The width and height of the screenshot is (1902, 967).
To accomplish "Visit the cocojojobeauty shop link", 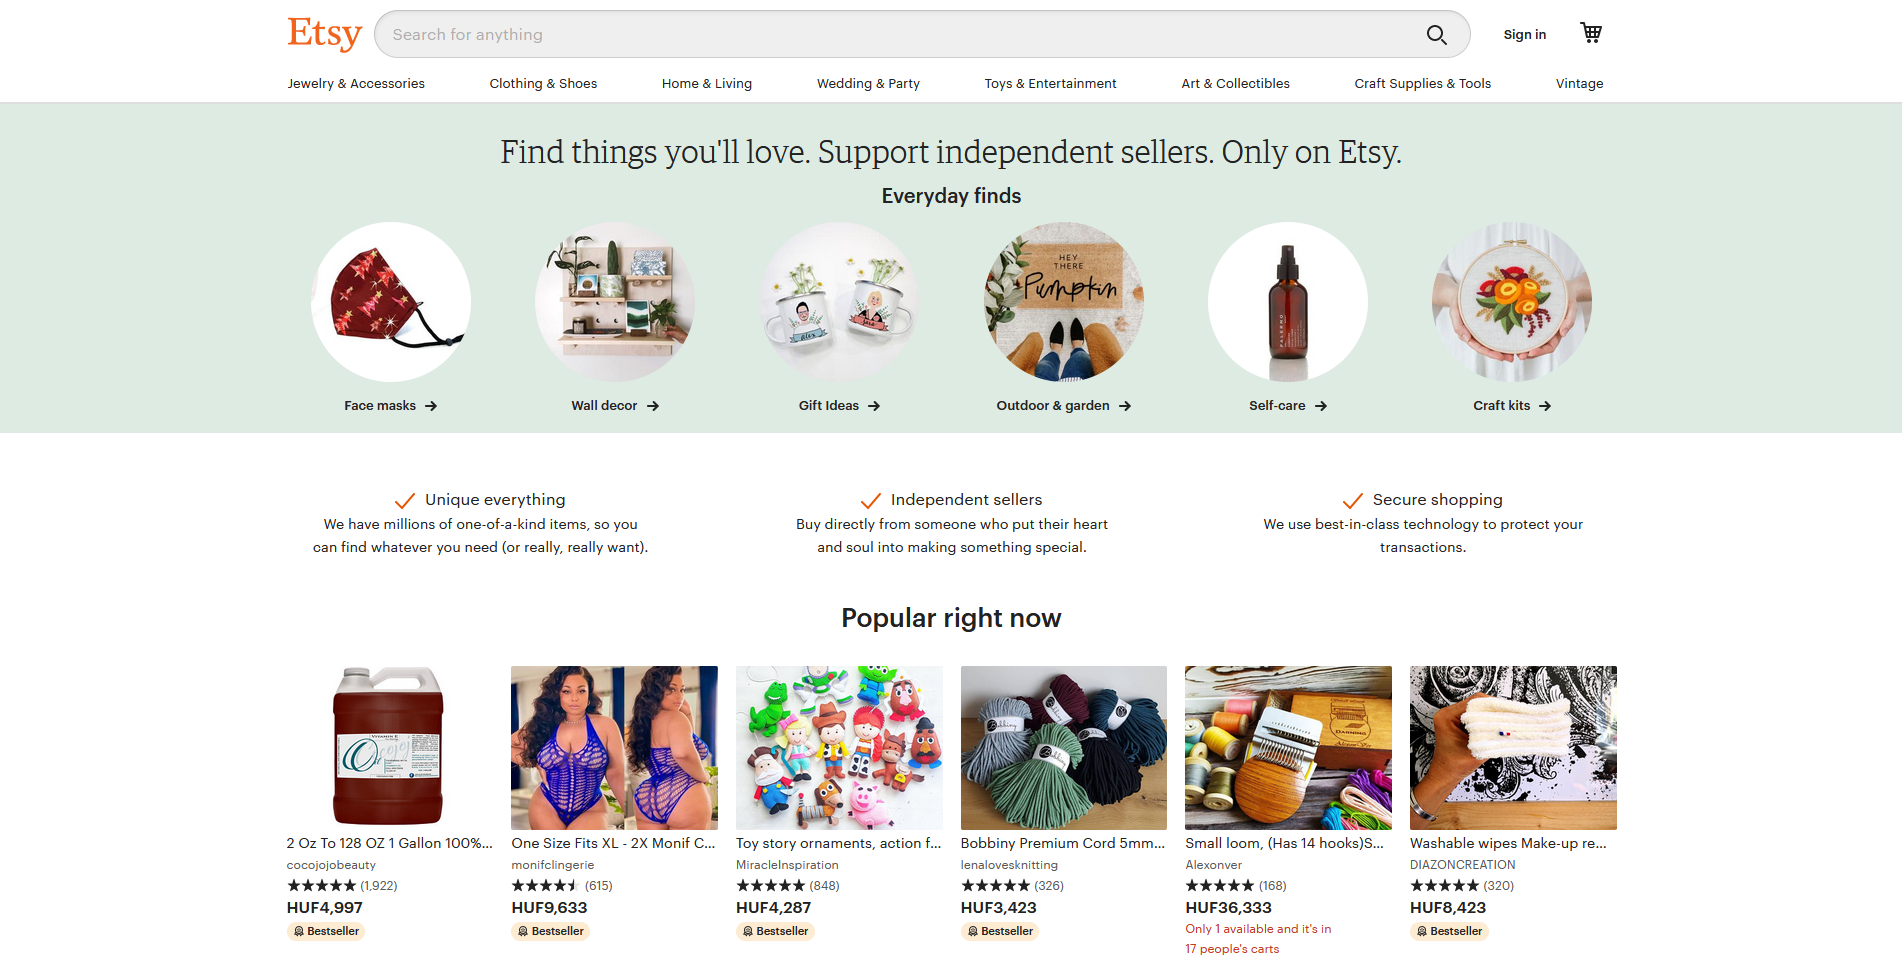I will tap(330, 865).
